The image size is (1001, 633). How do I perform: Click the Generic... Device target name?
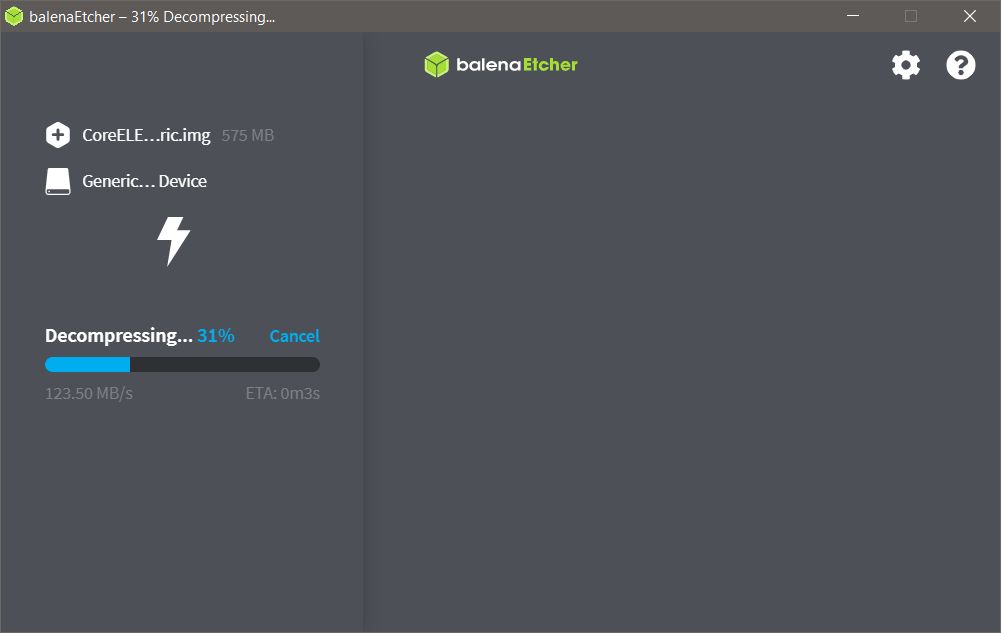pos(144,181)
